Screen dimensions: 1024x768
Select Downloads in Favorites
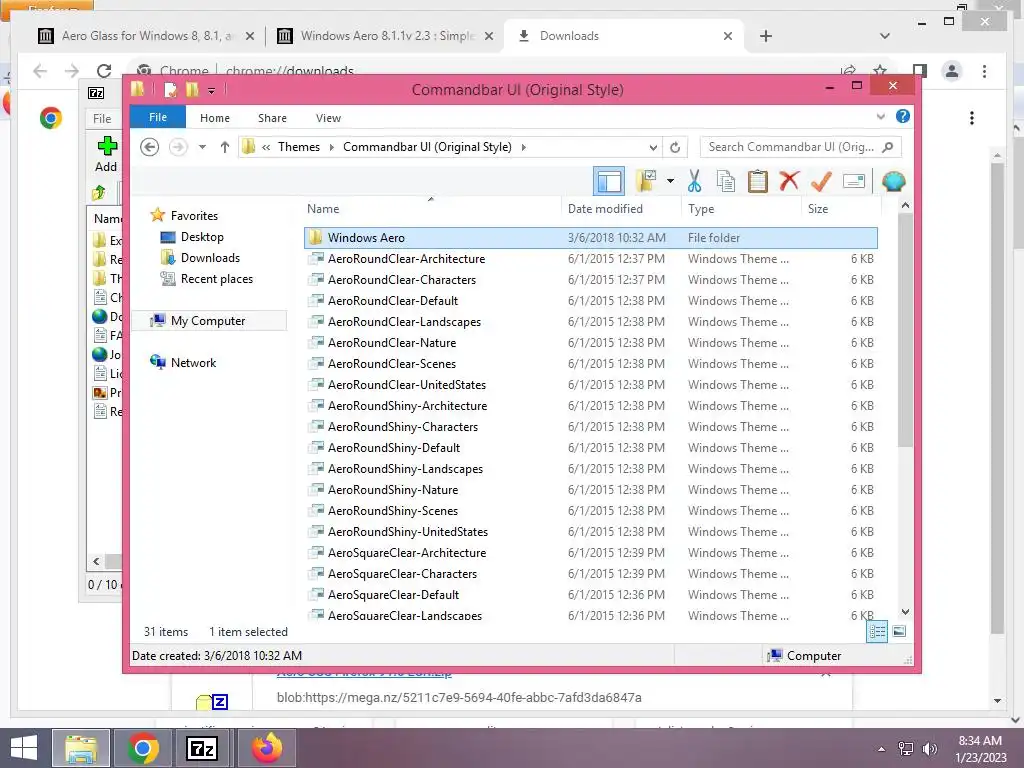point(210,258)
